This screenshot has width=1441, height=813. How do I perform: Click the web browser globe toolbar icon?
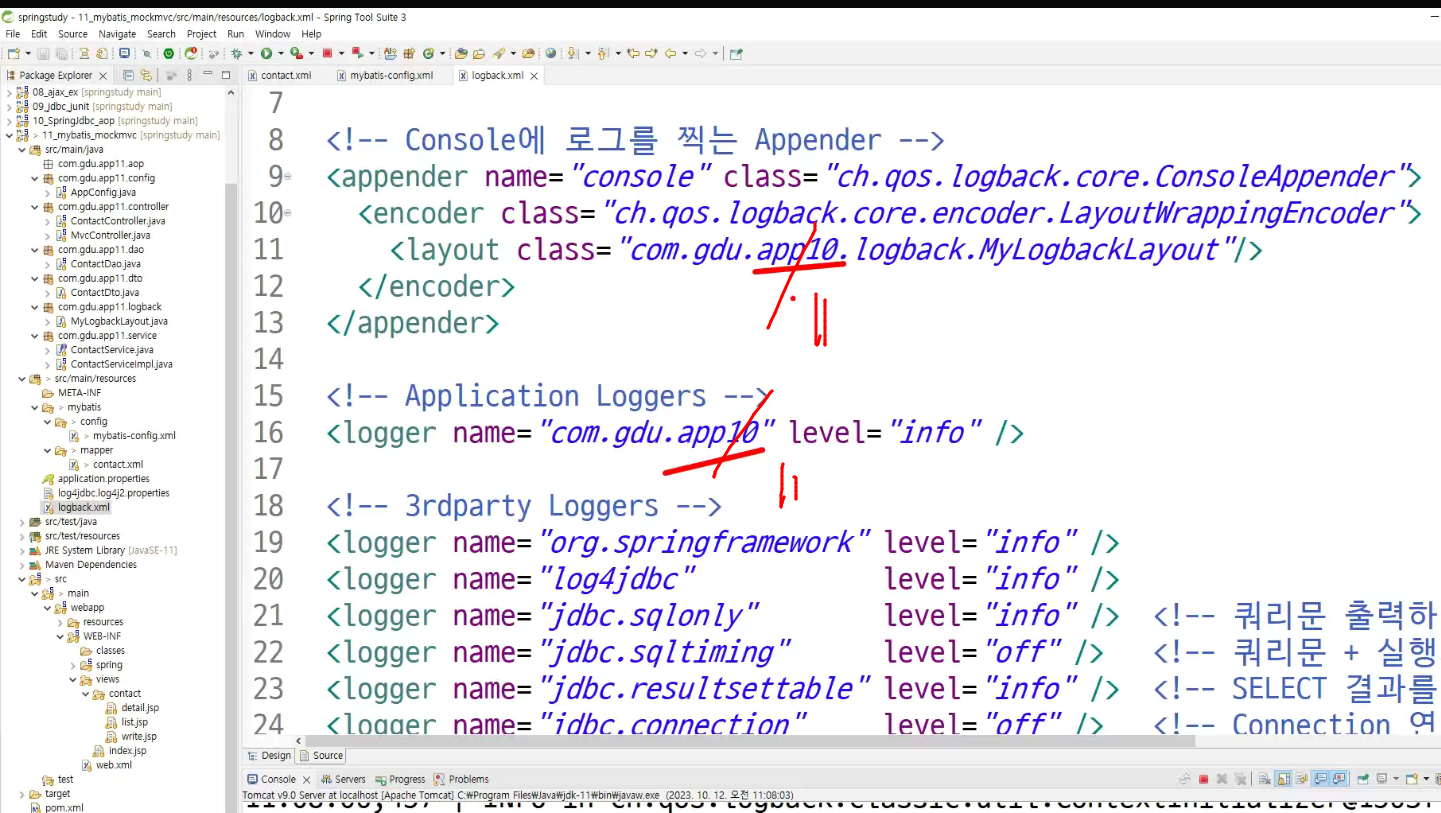tap(551, 53)
